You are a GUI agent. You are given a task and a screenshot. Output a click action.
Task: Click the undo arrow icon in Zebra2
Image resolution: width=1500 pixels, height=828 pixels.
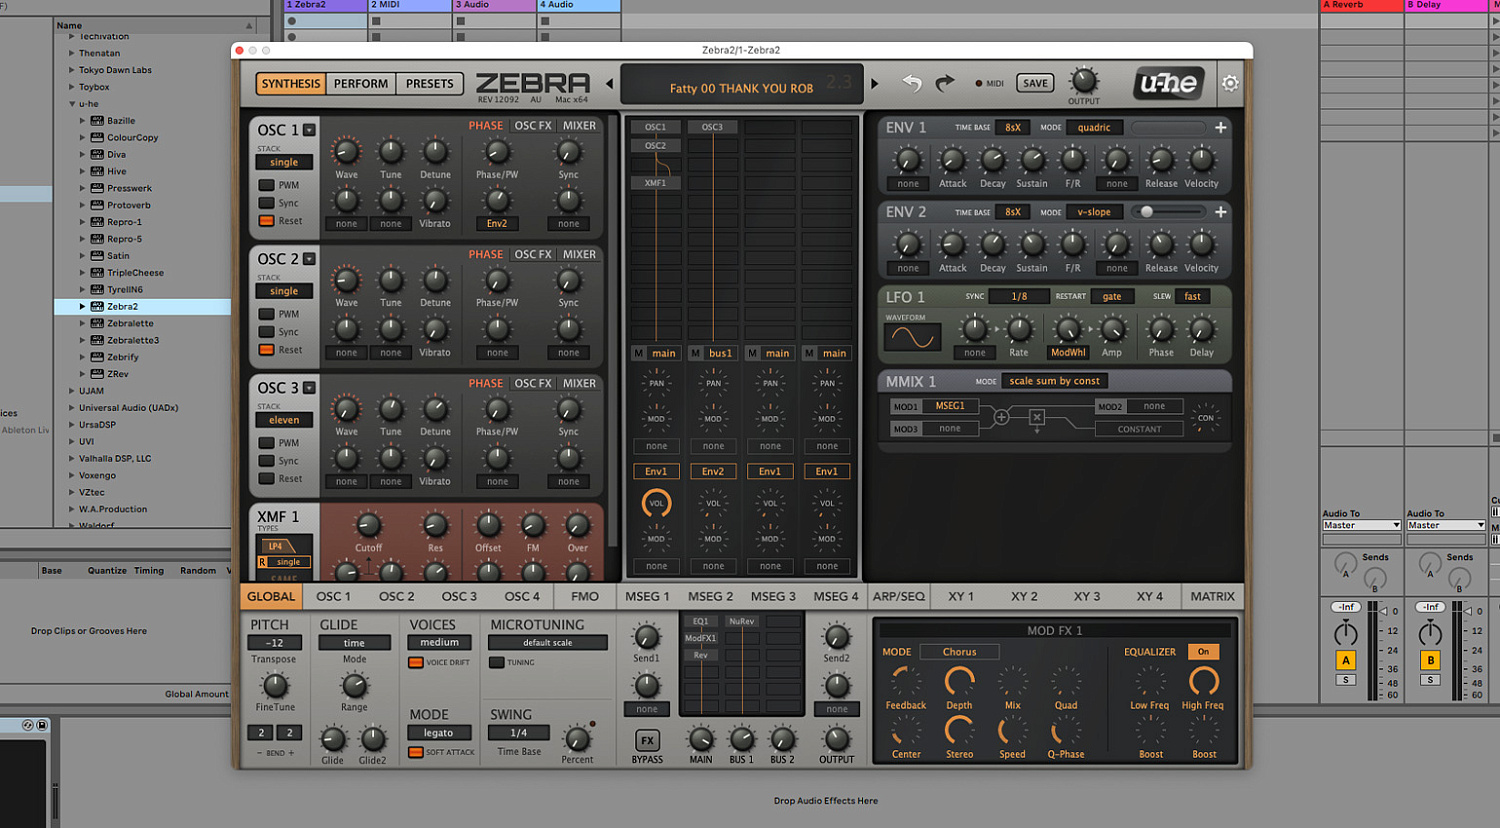(912, 83)
